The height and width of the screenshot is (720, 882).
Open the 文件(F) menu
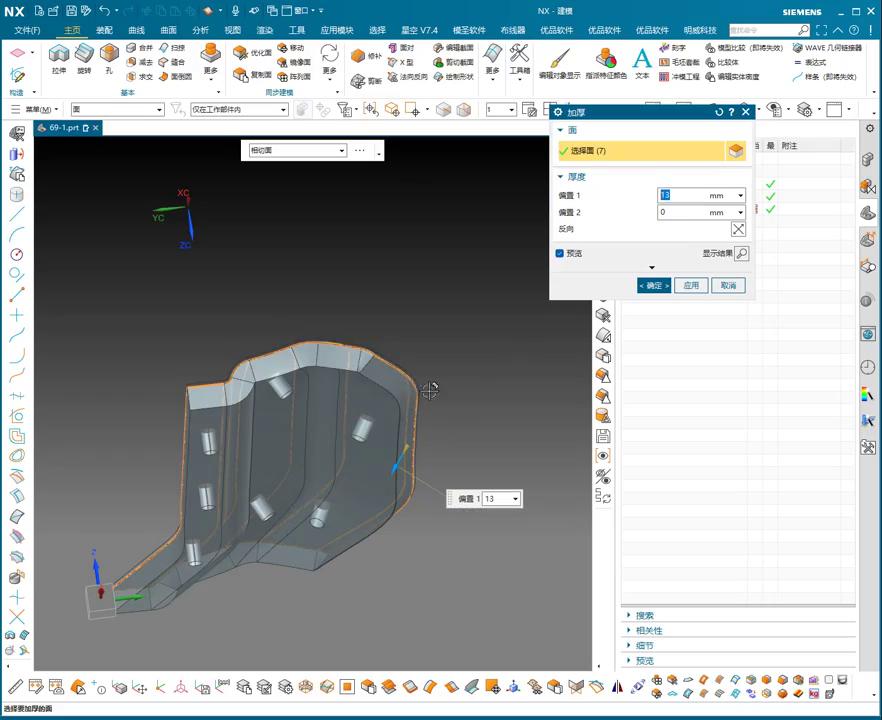pyautogui.click(x=27, y=30)
